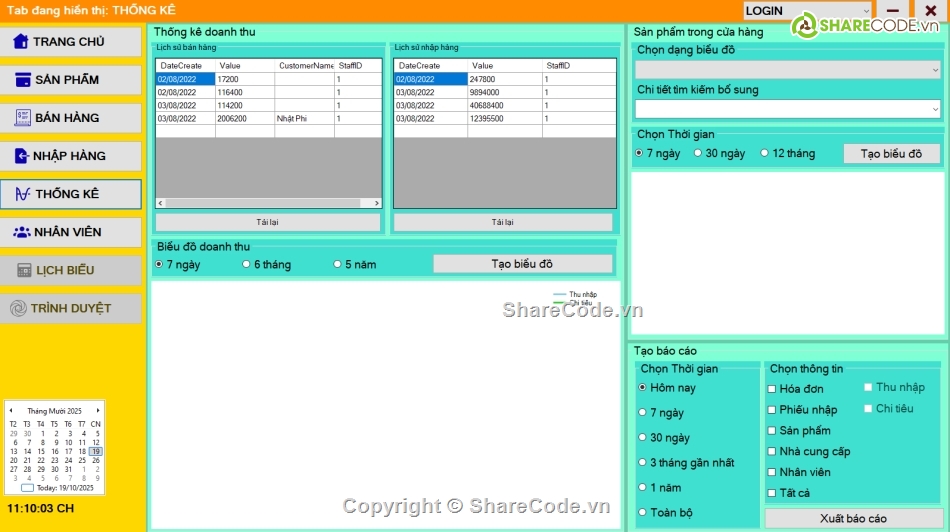Click the sales icon beside BÁN HÀNG
This screenshot has height=532, width=950.
tap(22, 118)
